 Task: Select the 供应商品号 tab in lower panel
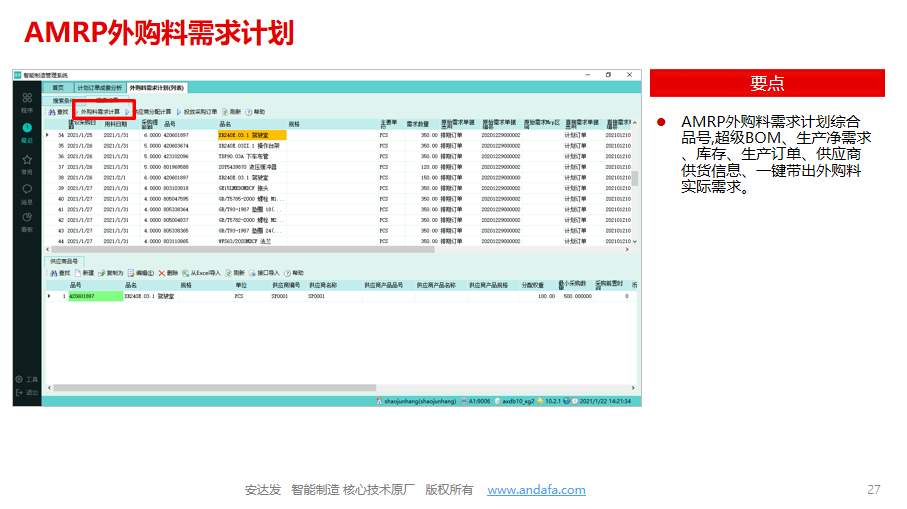coord(65,261)
